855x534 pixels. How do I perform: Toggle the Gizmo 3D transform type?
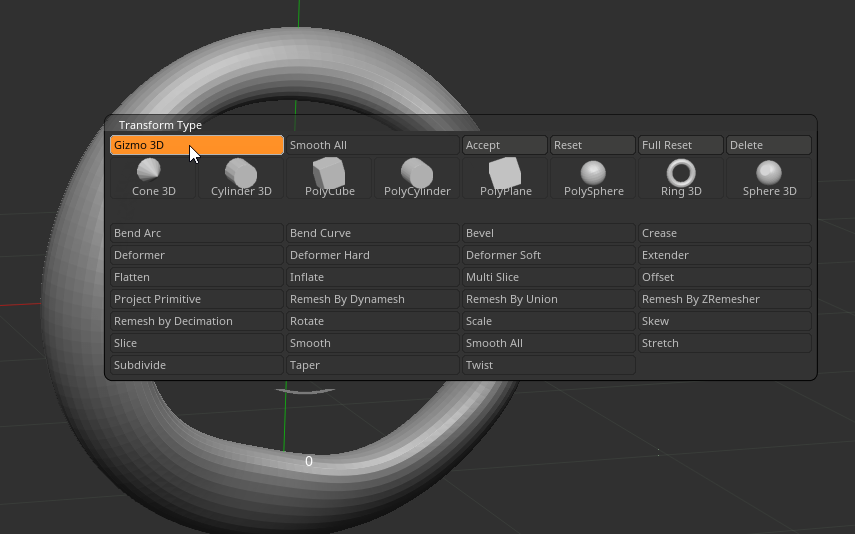[196, 145]
